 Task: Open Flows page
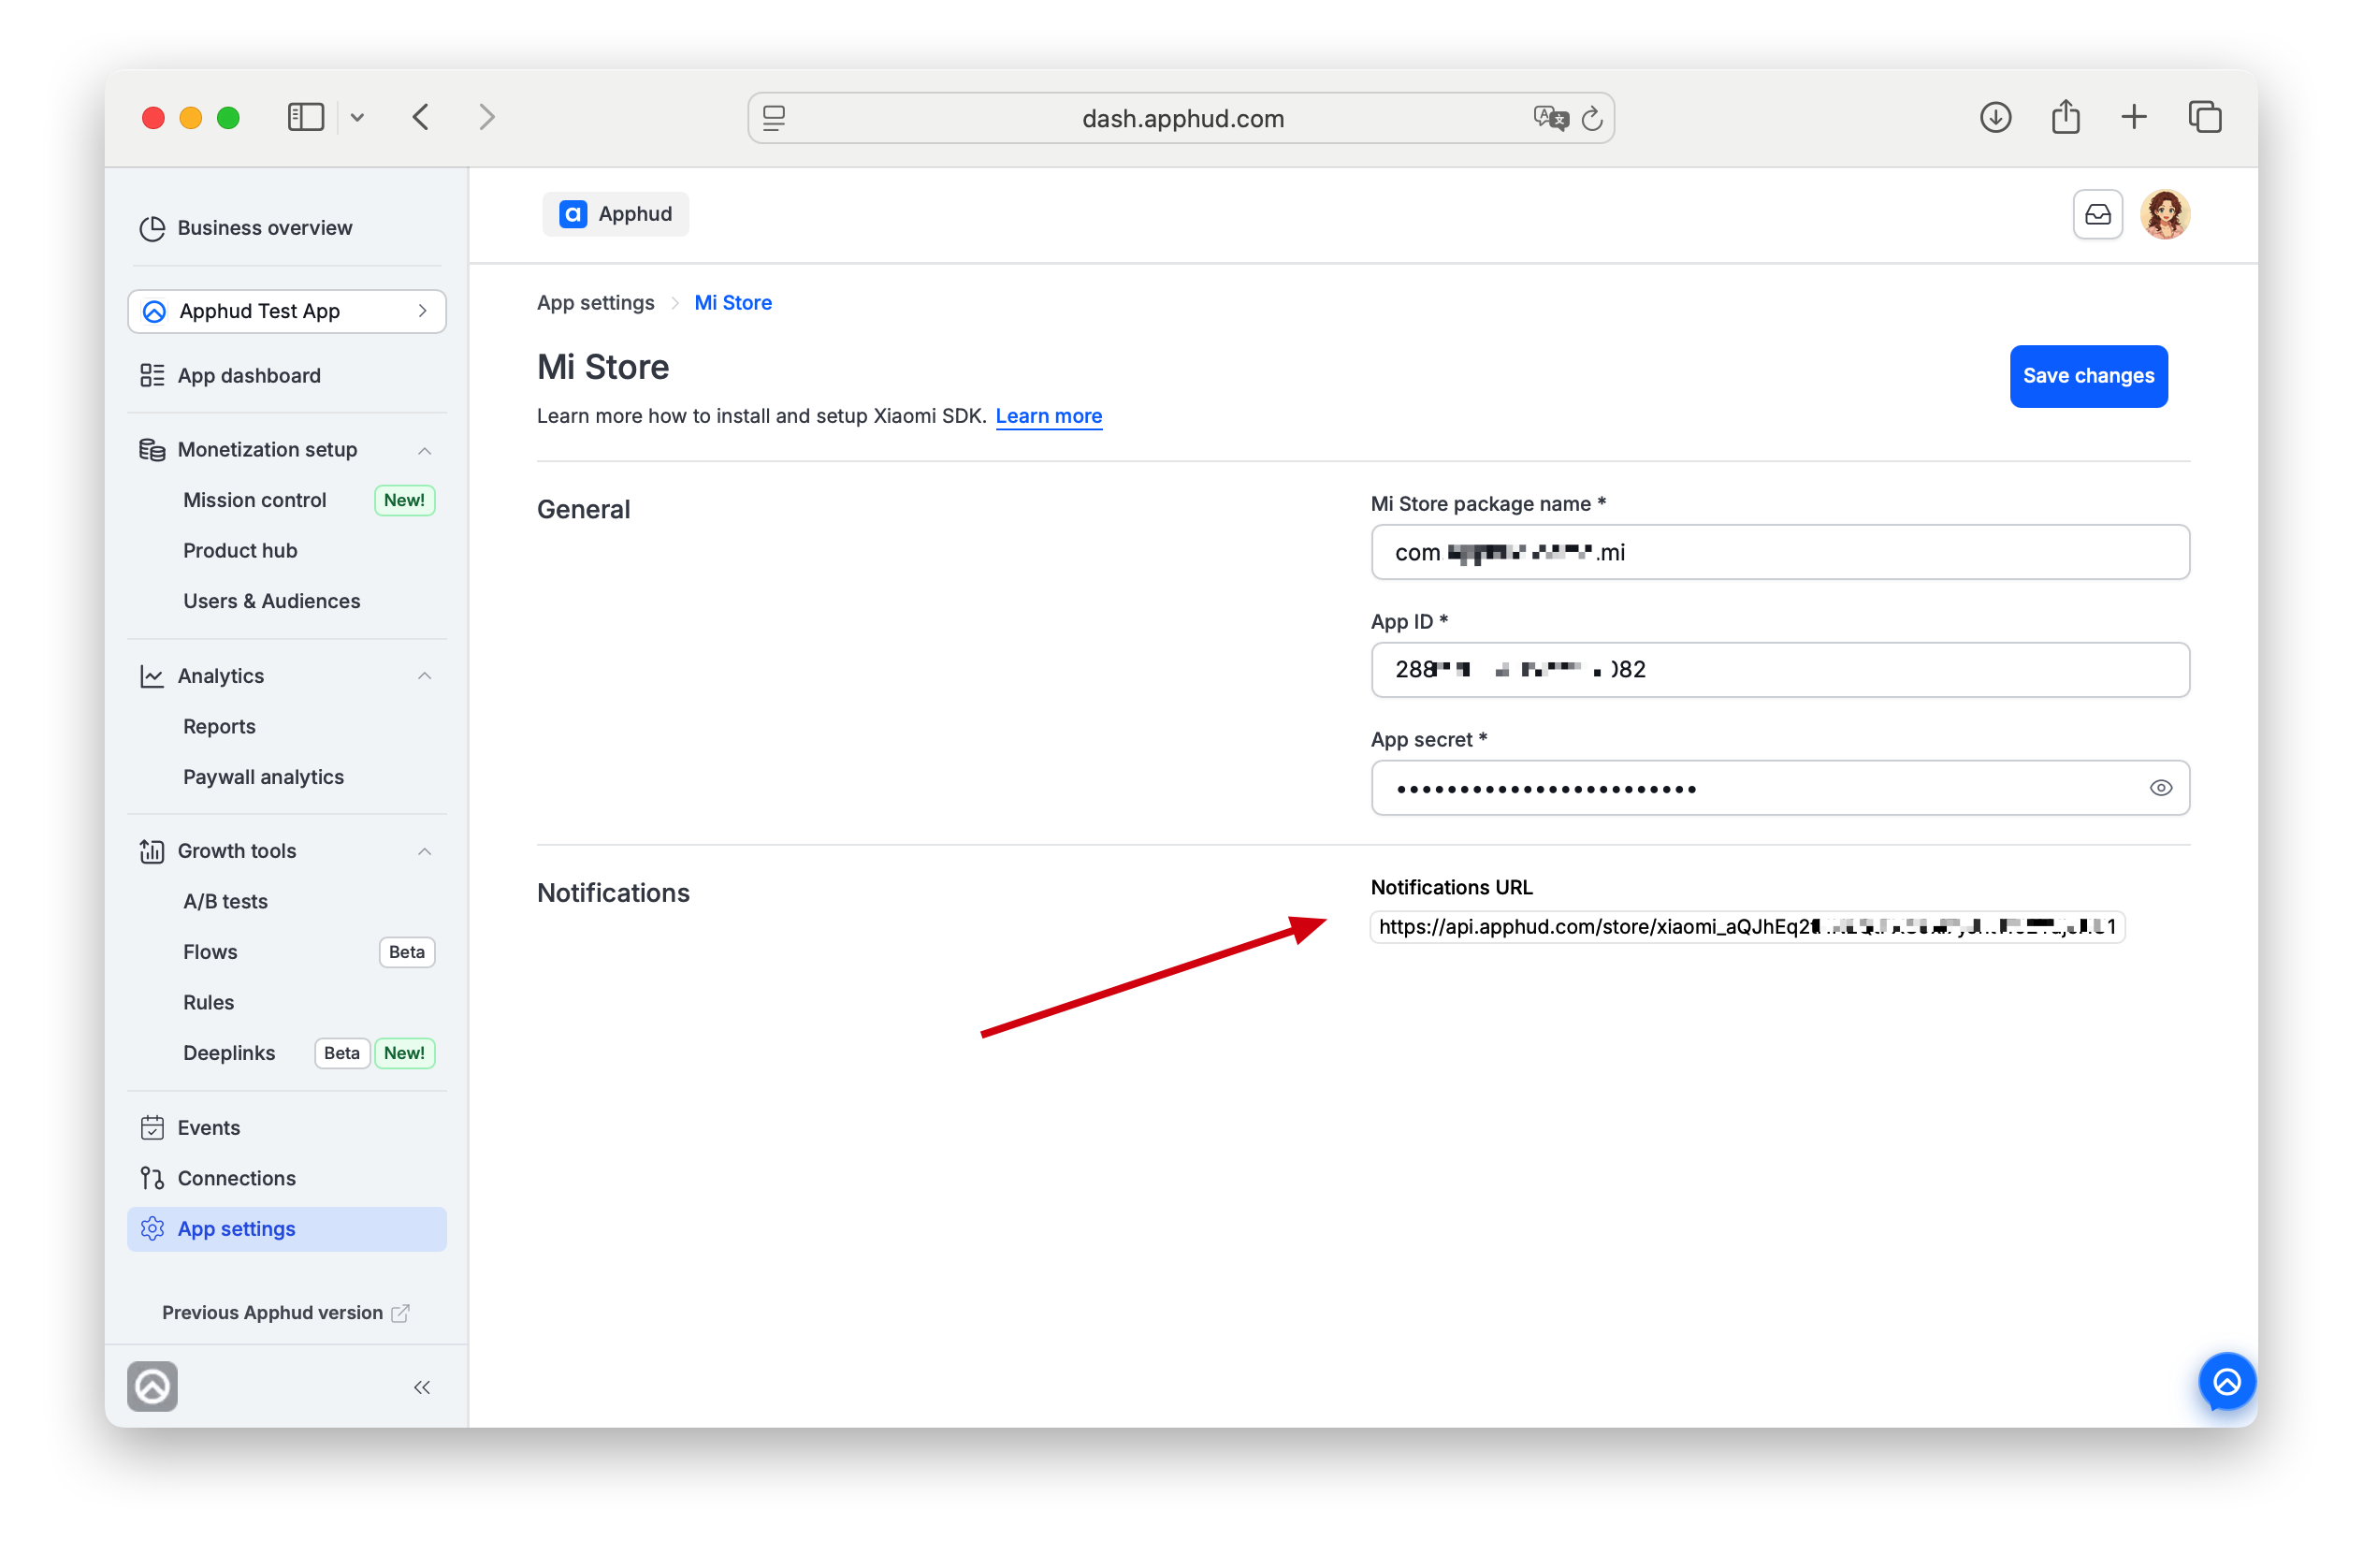click(x=210, y=952)
